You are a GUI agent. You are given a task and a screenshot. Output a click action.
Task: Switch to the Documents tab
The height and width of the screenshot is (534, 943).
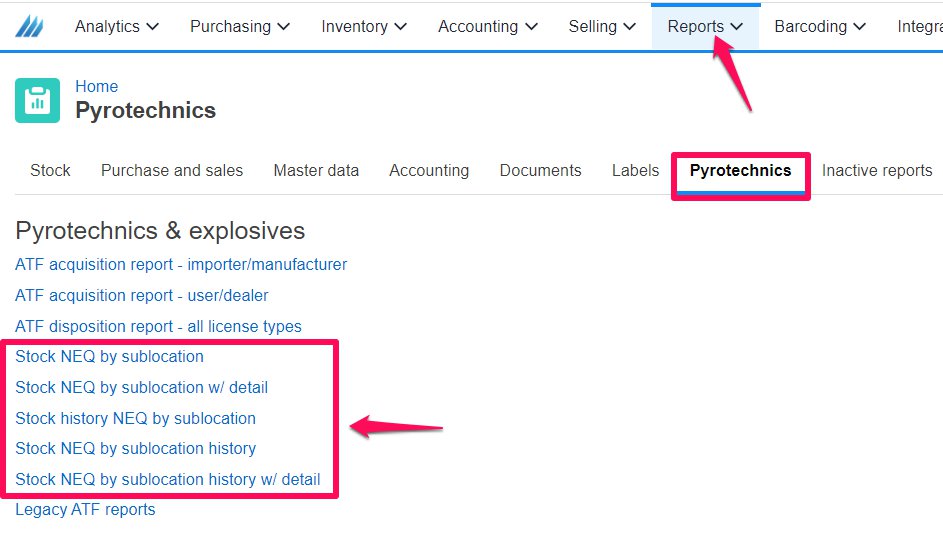pyautogui.click(x=541, y=170)
